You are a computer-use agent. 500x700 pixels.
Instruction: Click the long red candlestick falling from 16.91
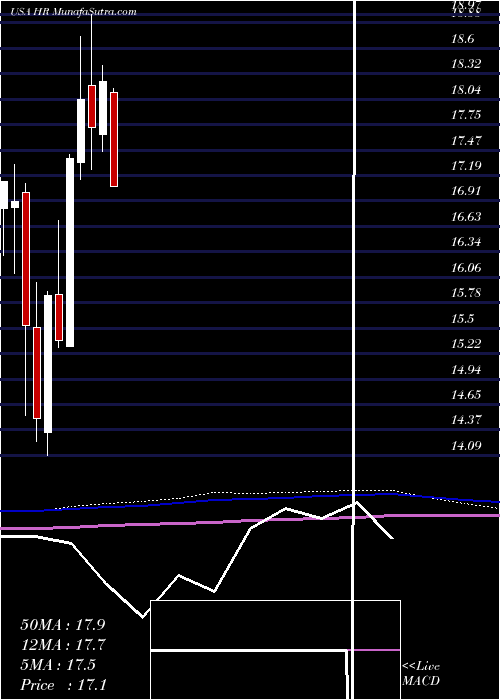[26, 259]
